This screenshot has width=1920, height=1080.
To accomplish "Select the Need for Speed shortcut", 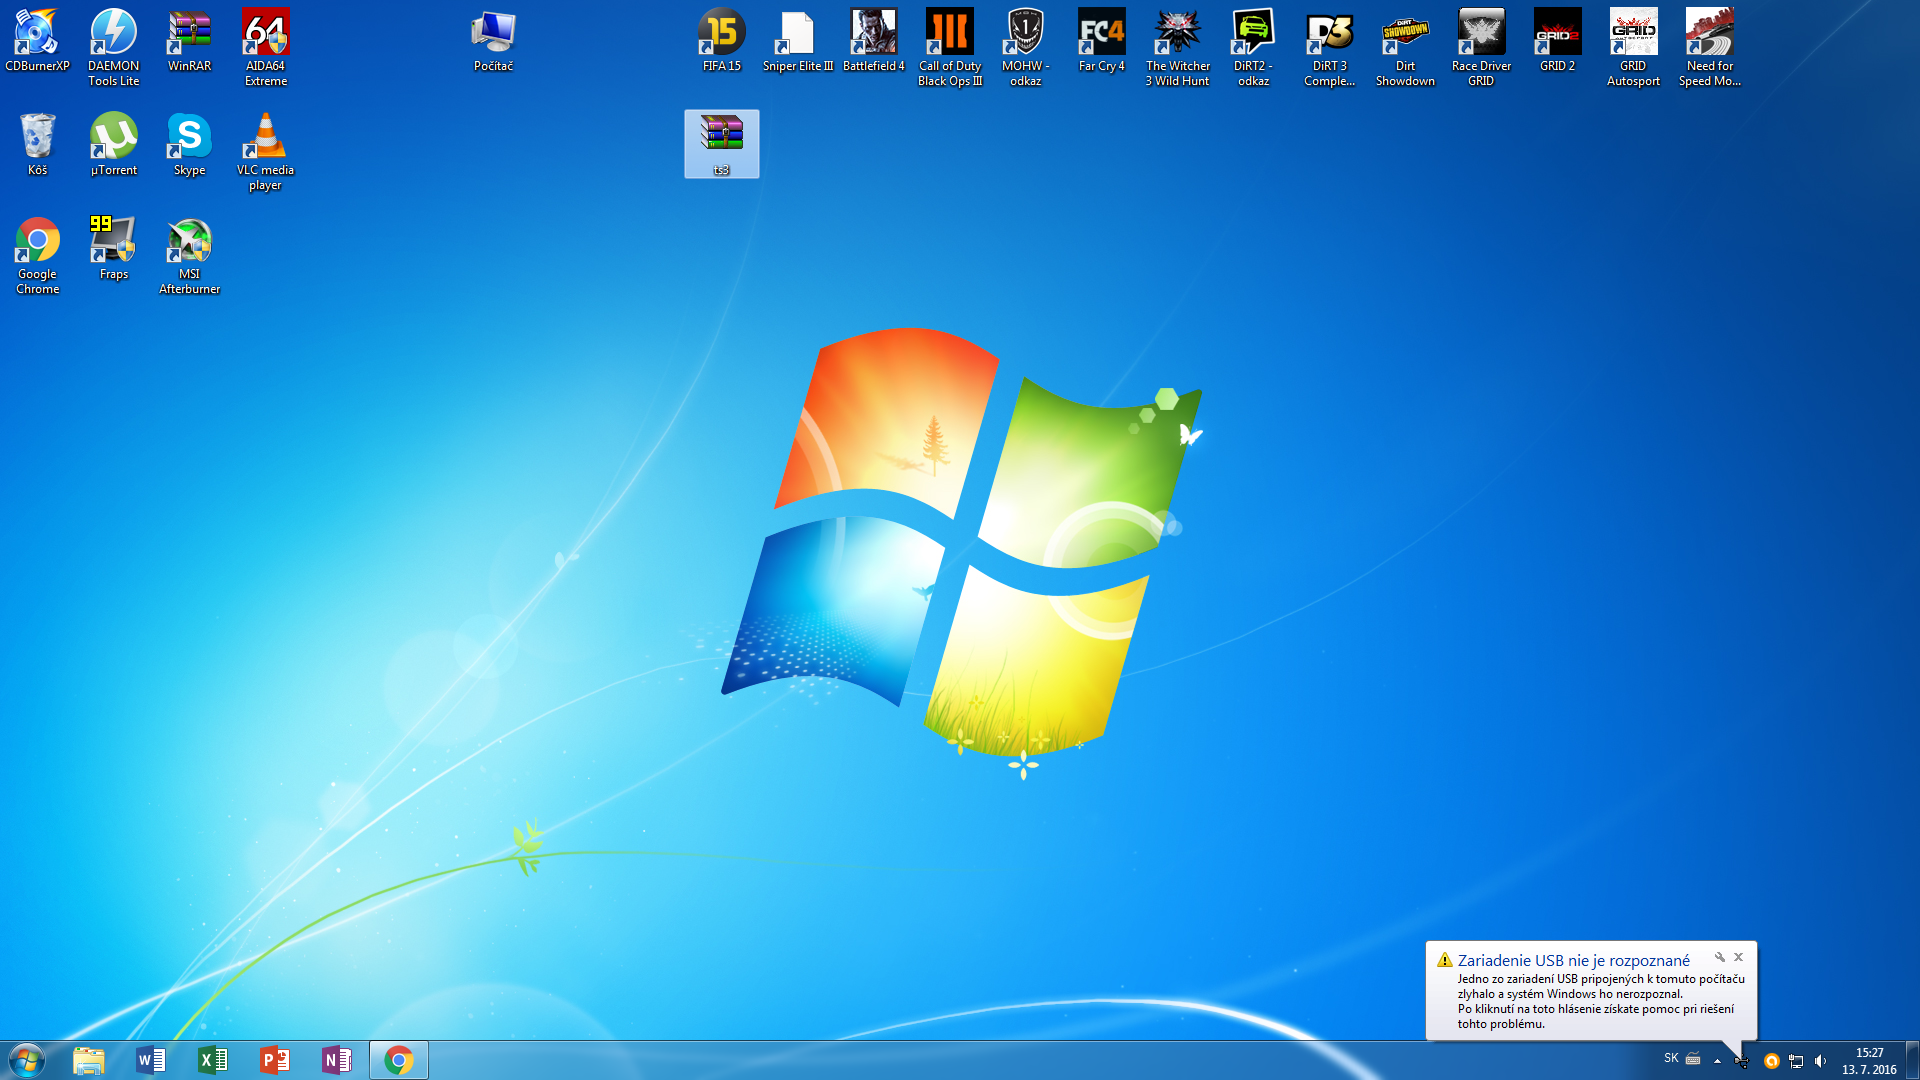I will pyautogui.click(x=1709, y=48).
